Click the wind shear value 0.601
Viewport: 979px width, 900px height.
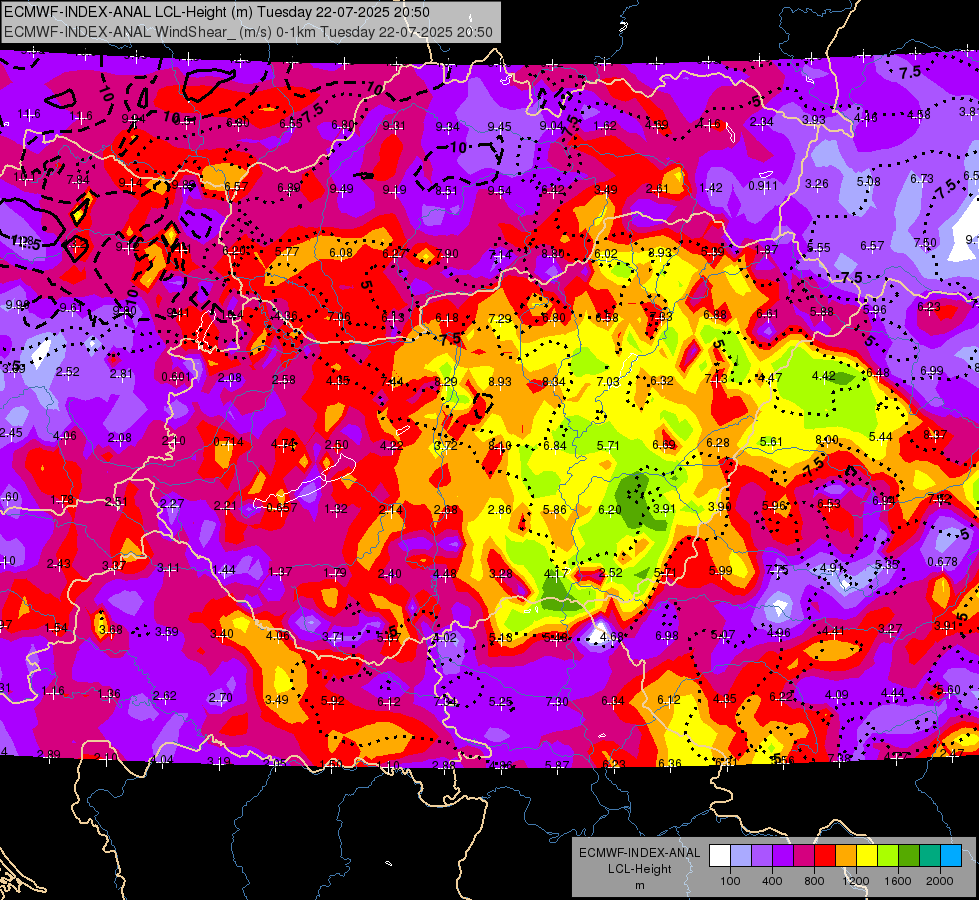coord(176,377)
